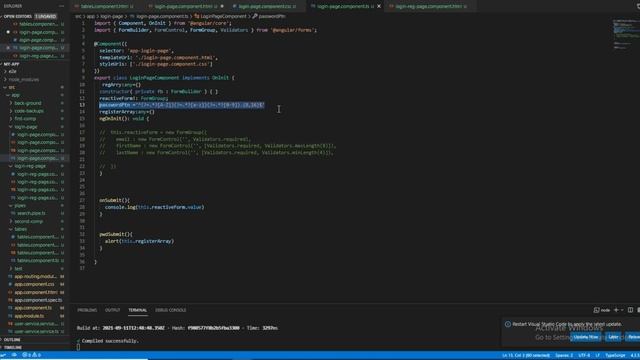Expand the OUTLINE section

(x=12, y=340)
